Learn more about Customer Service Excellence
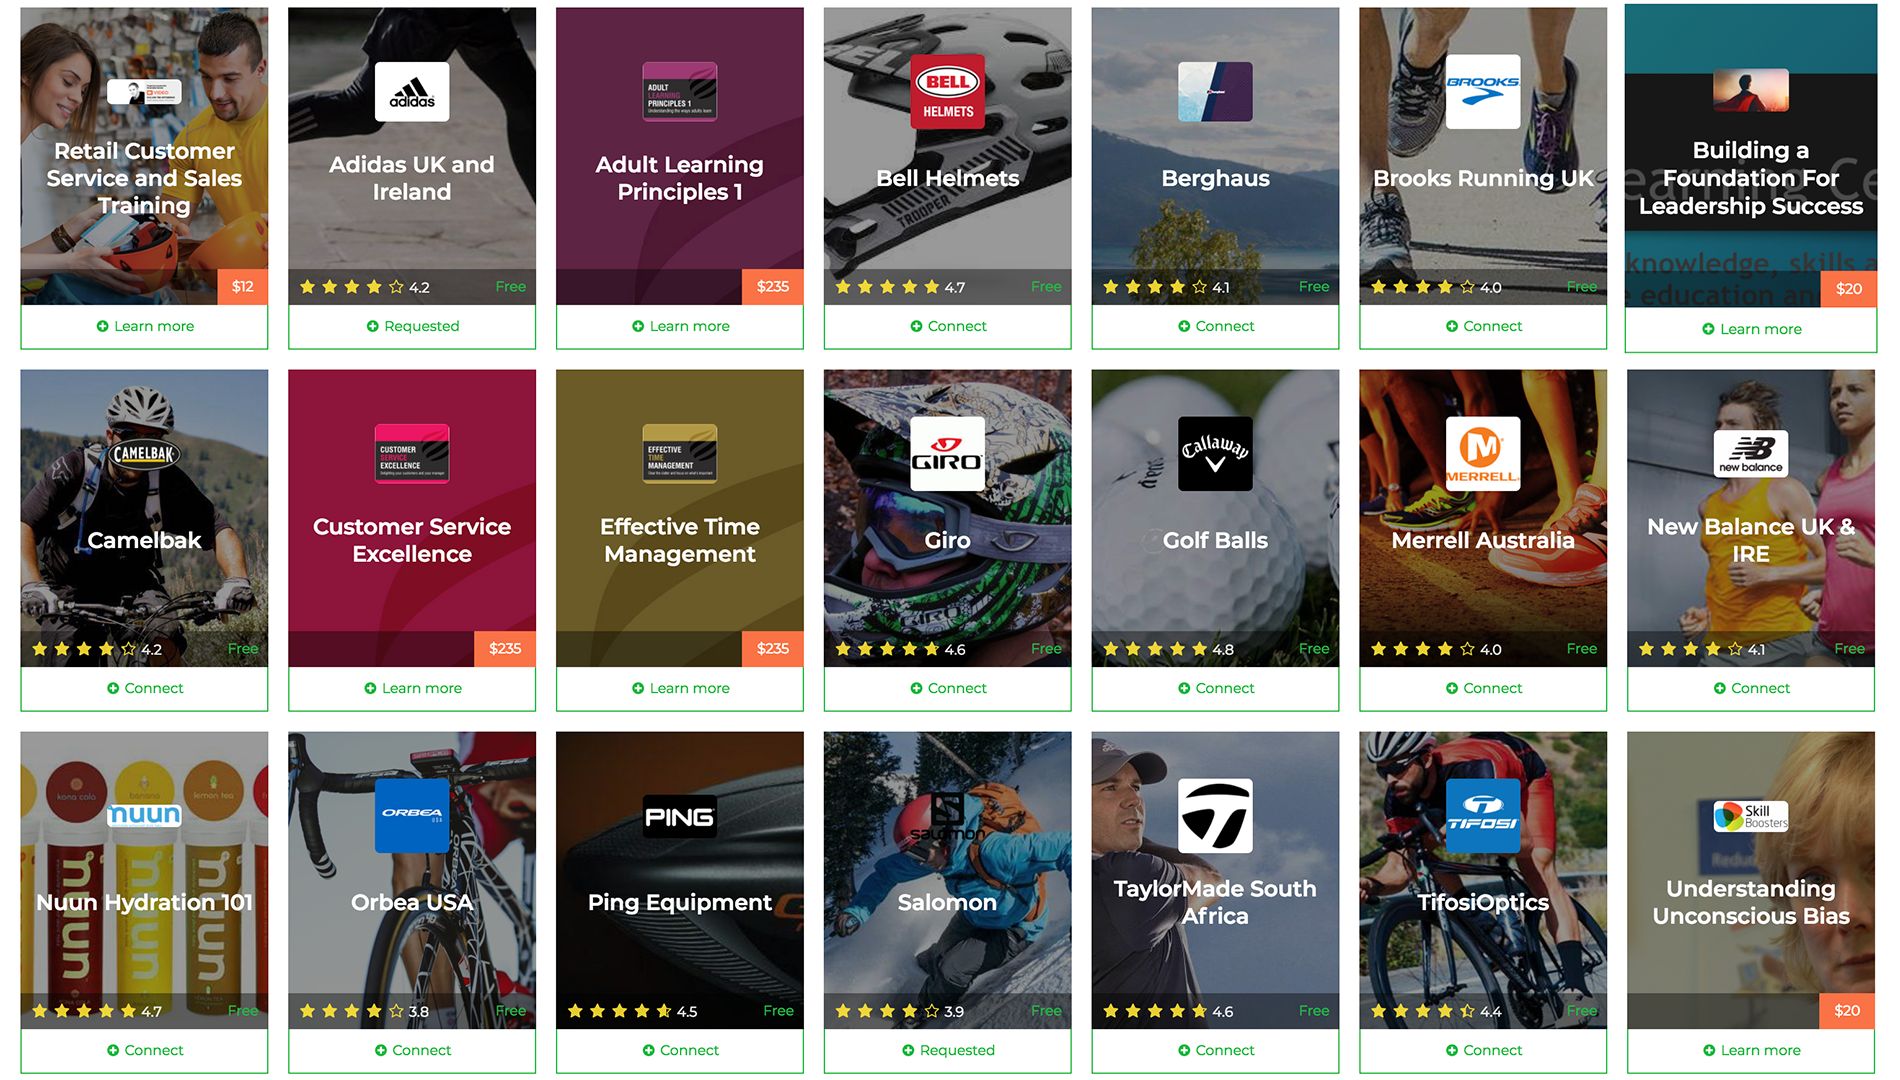 [x=412, y=689]
